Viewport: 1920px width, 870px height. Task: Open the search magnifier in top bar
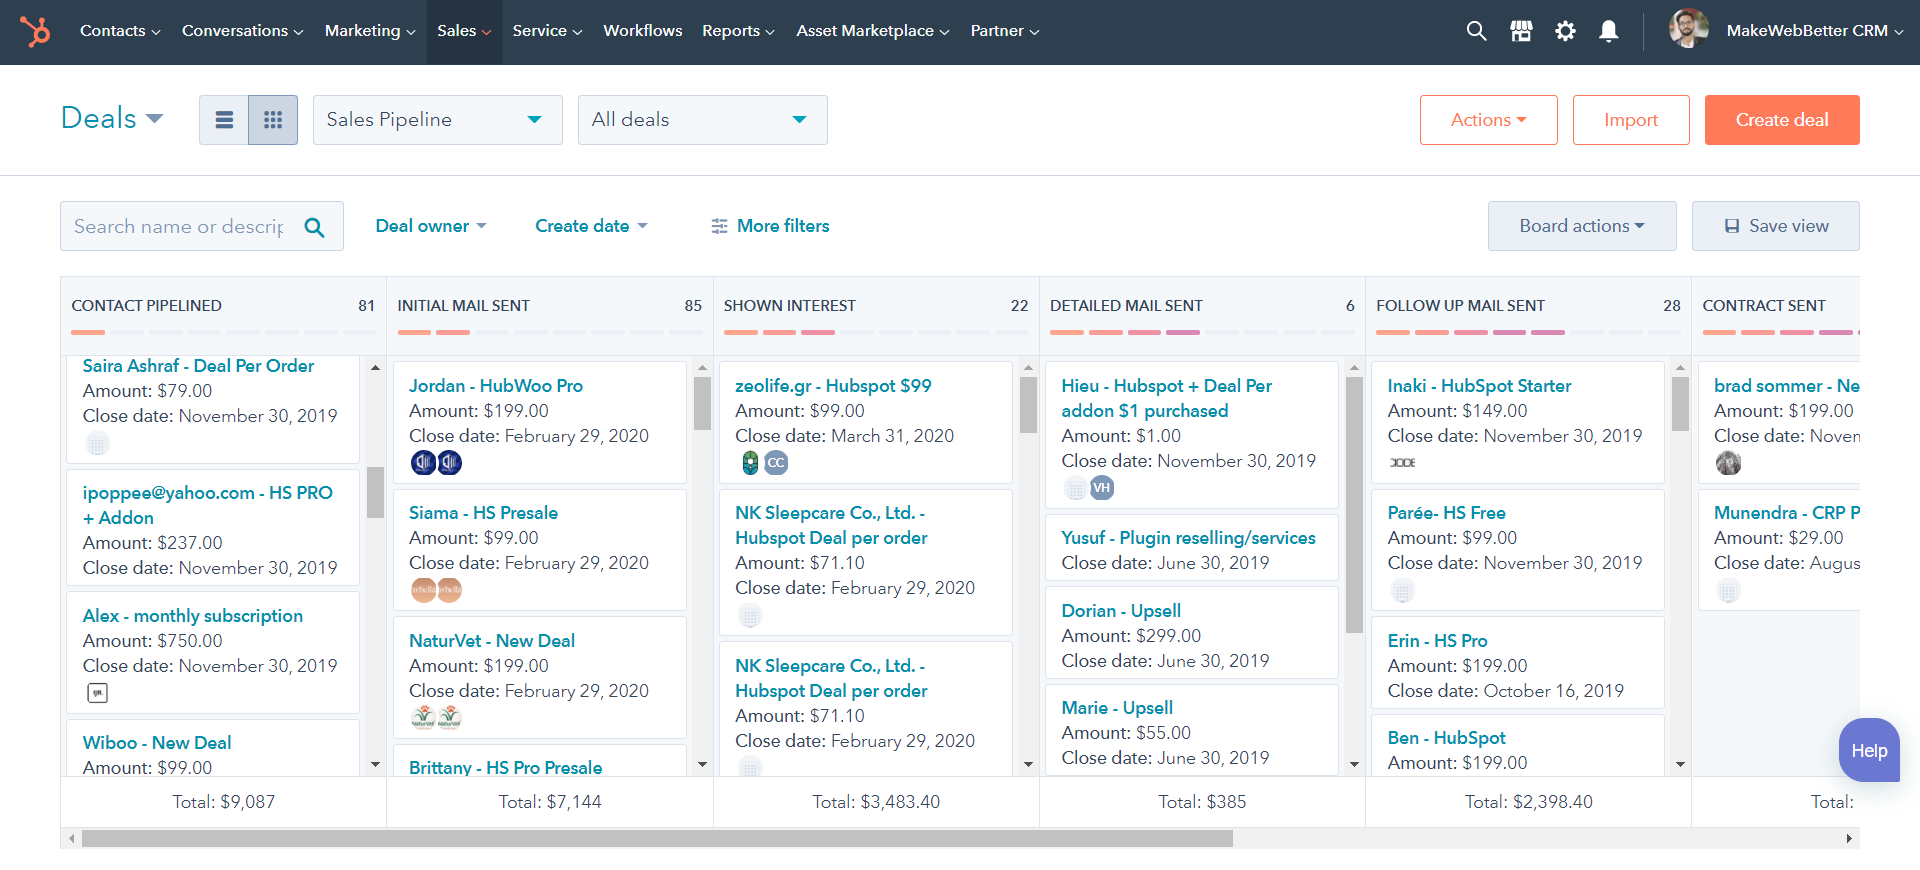pos(1476,31)
